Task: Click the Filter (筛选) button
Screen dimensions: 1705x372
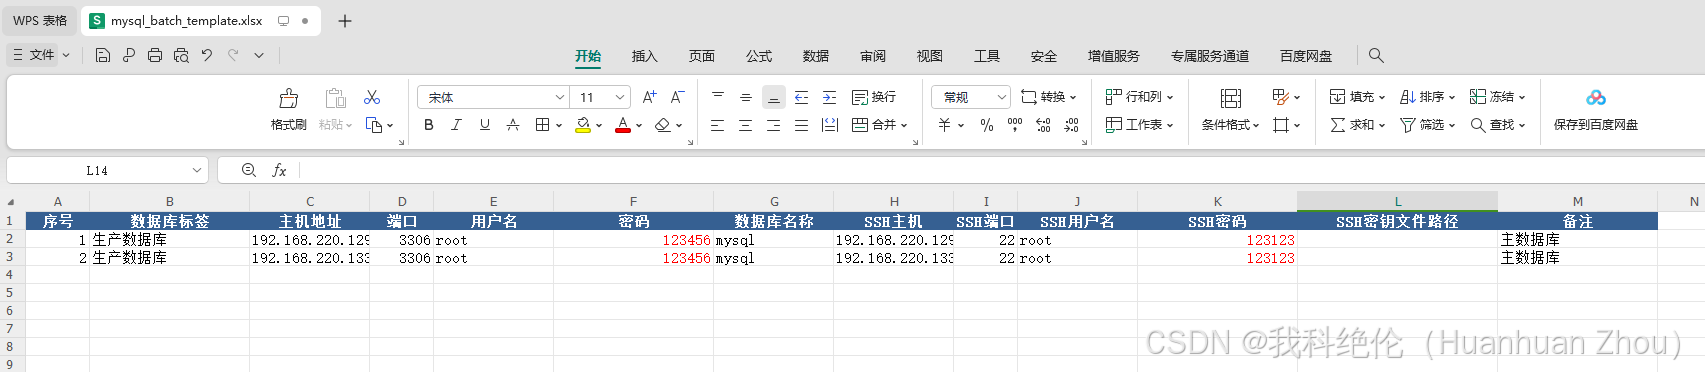Action: click(x=1427, y=125)
